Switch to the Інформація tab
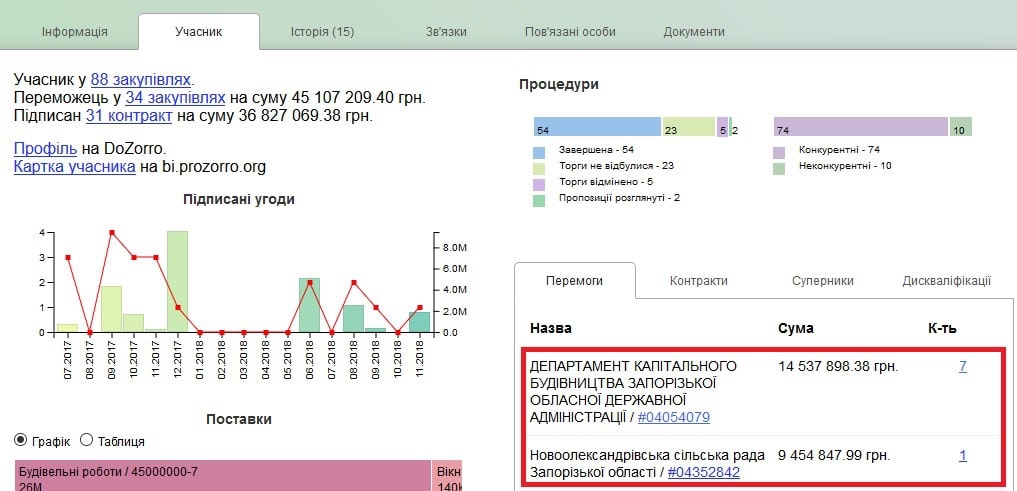1017x491 pixels. click(74, 32)
